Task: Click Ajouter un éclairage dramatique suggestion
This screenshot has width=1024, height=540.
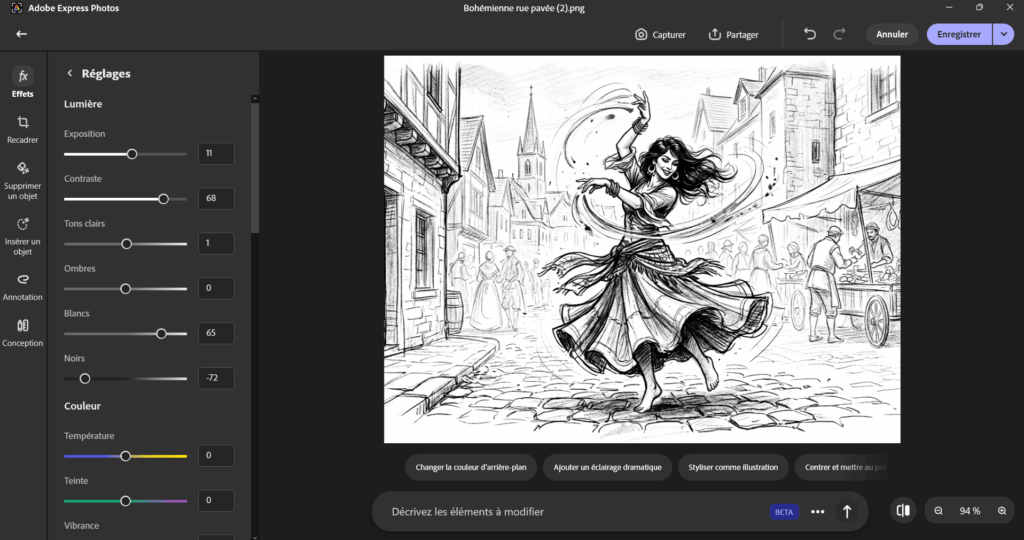Action: pos(607,468)
